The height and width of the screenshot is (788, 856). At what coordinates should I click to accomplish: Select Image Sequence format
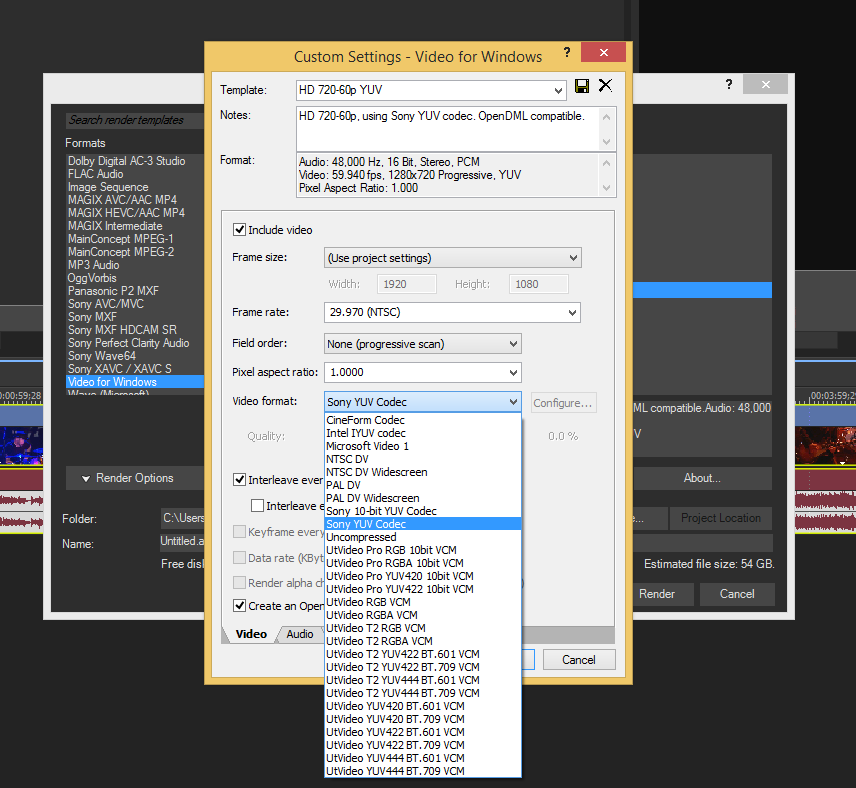[x=134, y=187]
